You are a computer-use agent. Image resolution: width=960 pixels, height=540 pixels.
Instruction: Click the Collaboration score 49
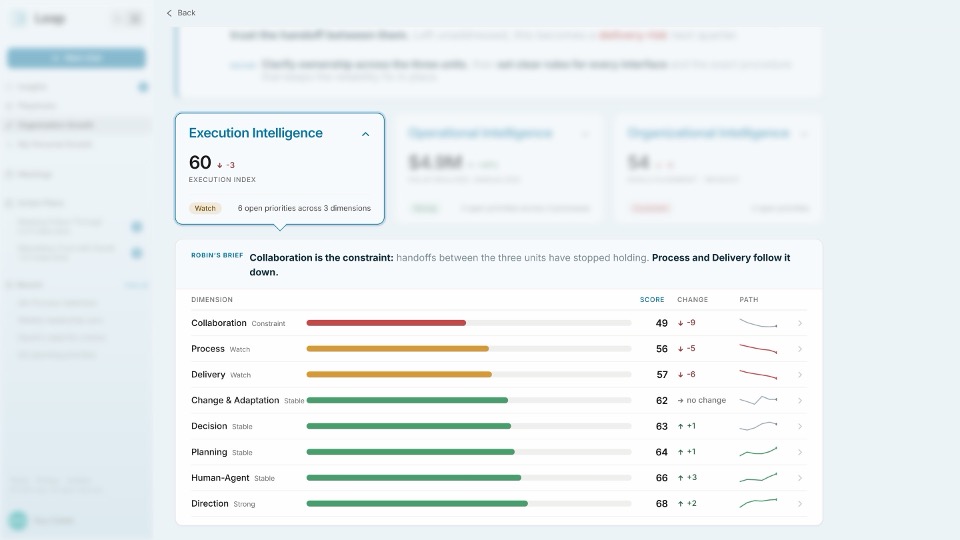[x=661, y=323]
